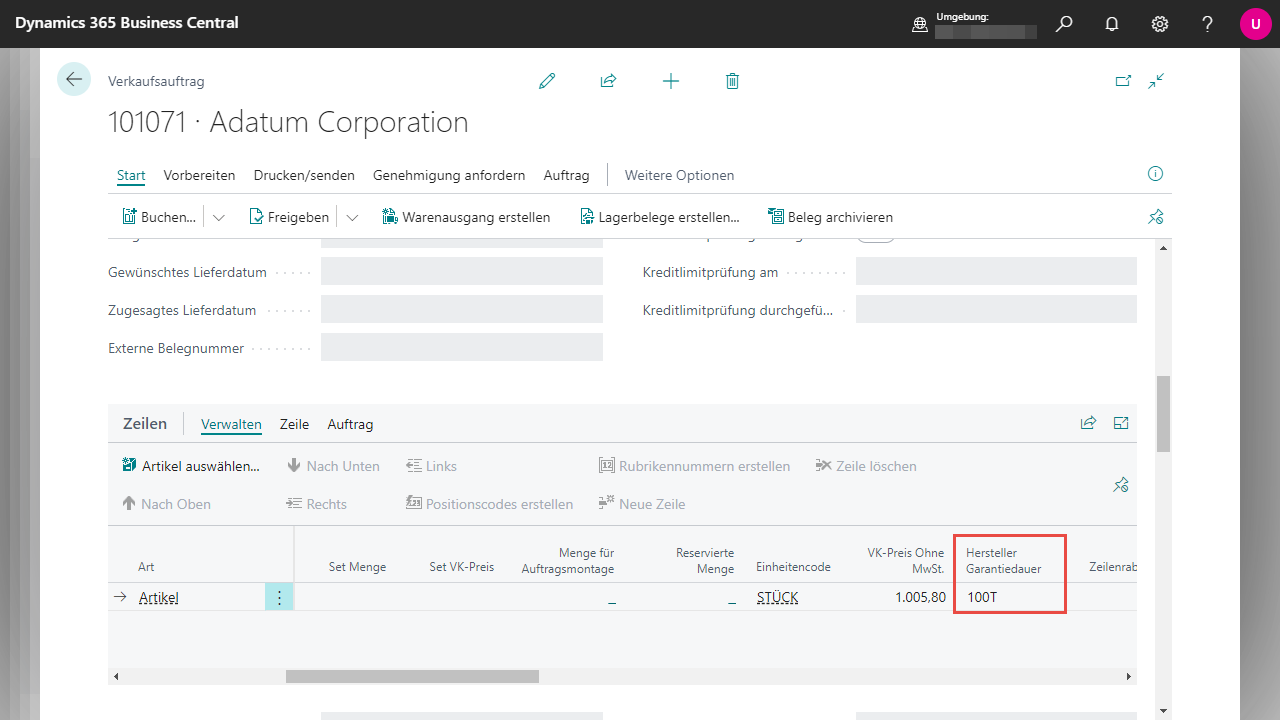Click the pencil edit icon

click(547, 81)
